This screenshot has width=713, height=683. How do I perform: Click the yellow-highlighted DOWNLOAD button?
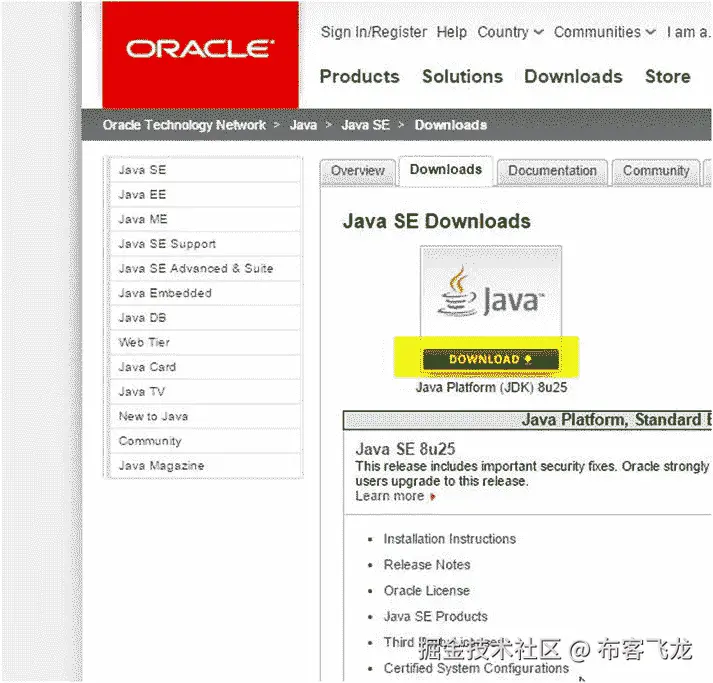(491, 360)
